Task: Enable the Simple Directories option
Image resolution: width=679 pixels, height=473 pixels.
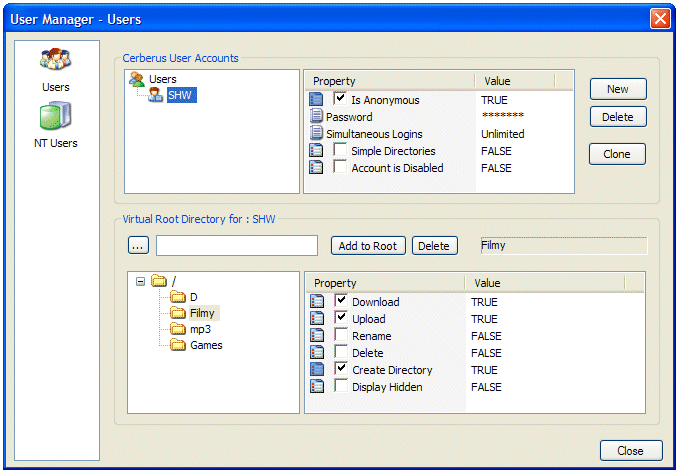Action: point(340,151)
